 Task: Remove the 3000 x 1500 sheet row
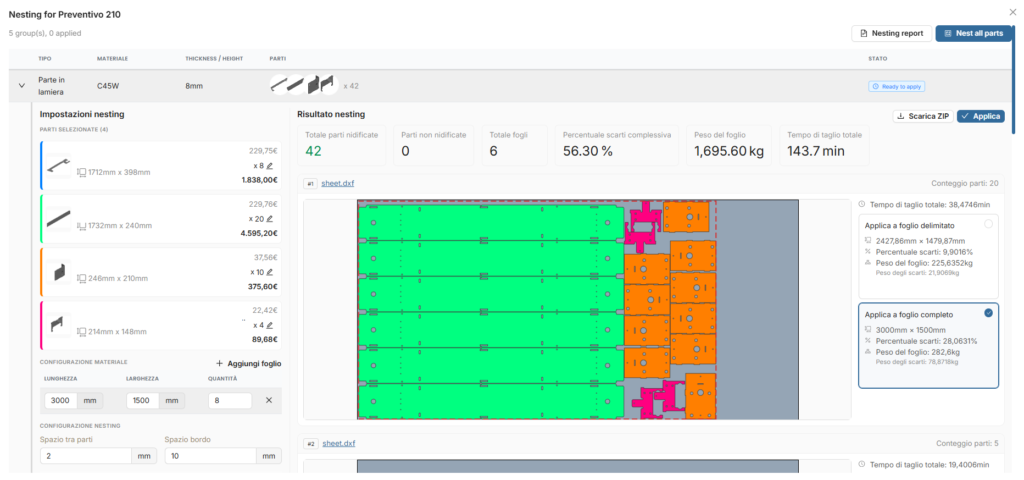269,400
